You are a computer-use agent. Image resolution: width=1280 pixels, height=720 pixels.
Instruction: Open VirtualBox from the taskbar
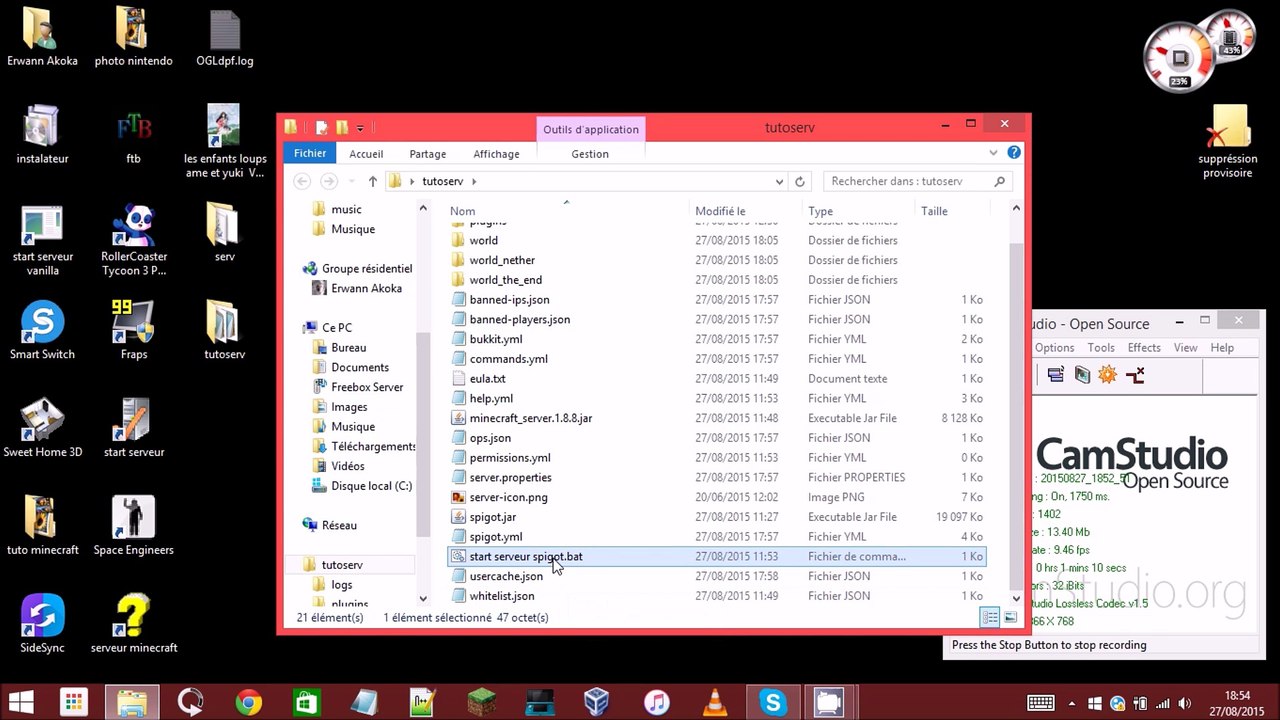pyautogui.click(x=598, y=703)
